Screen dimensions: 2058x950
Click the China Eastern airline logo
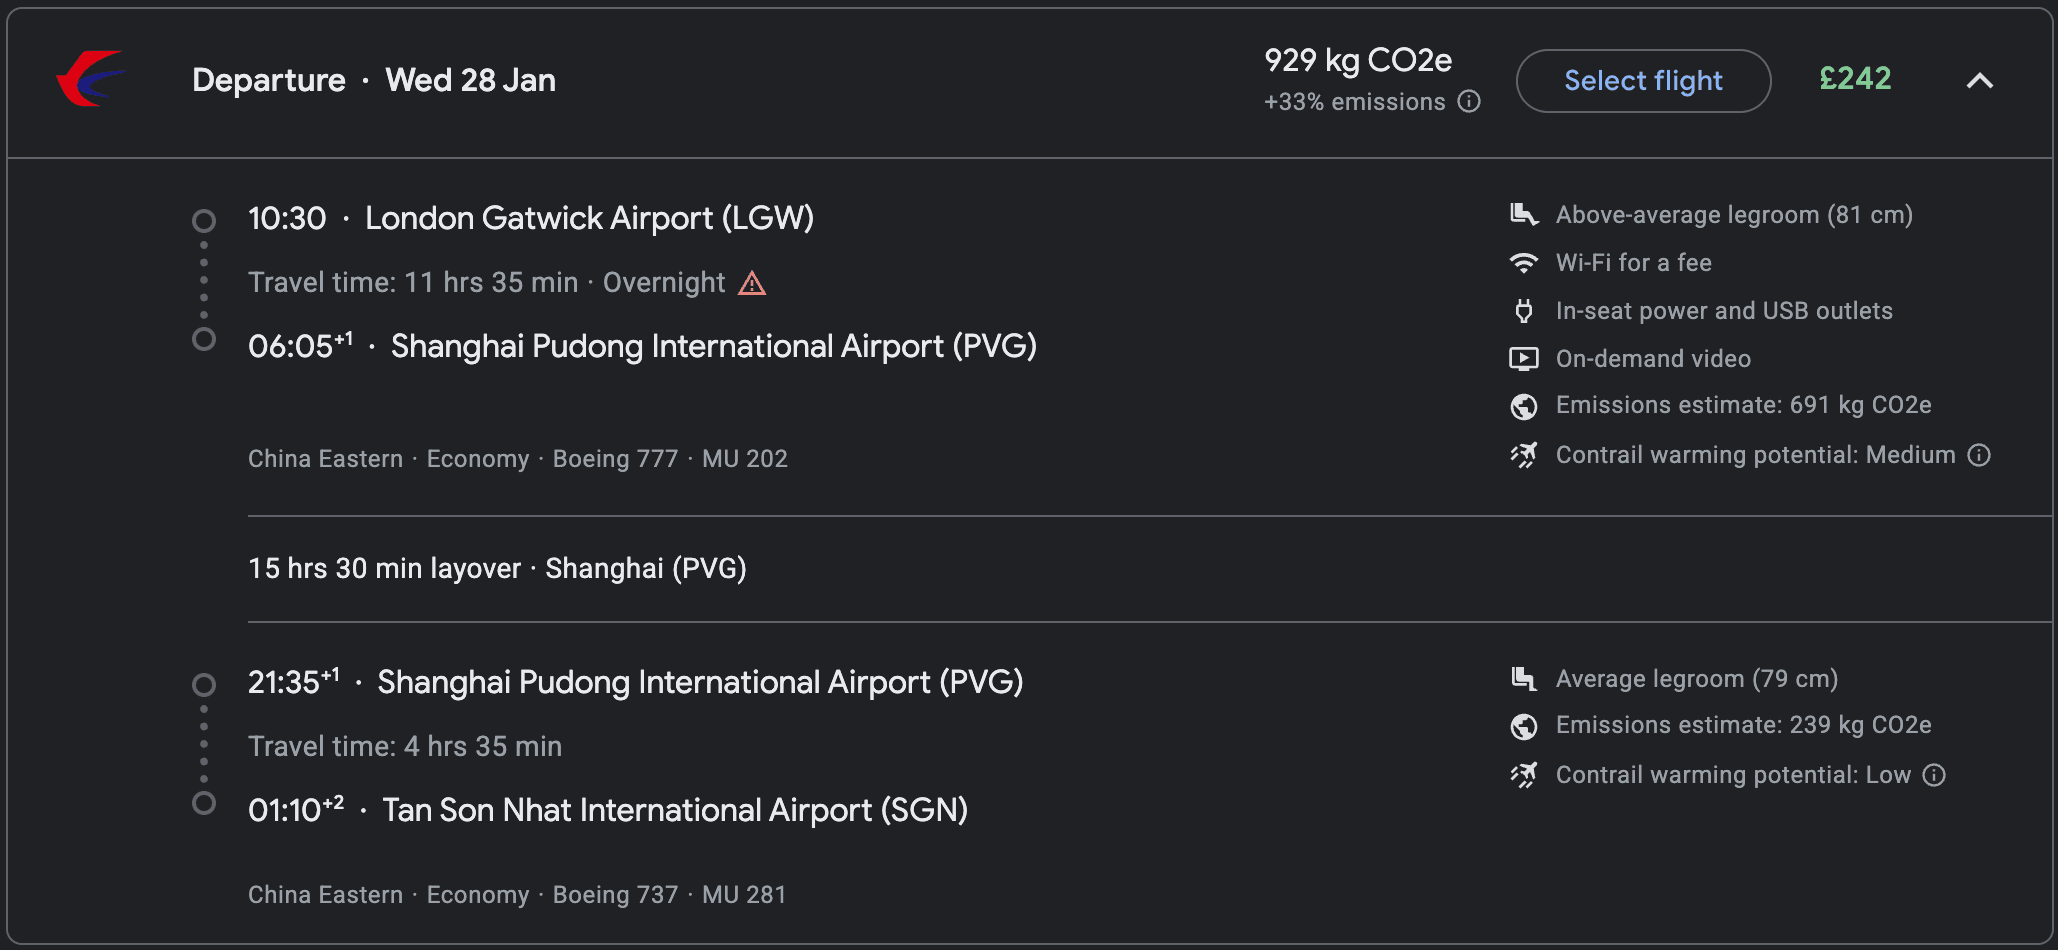tap(92, 80)
